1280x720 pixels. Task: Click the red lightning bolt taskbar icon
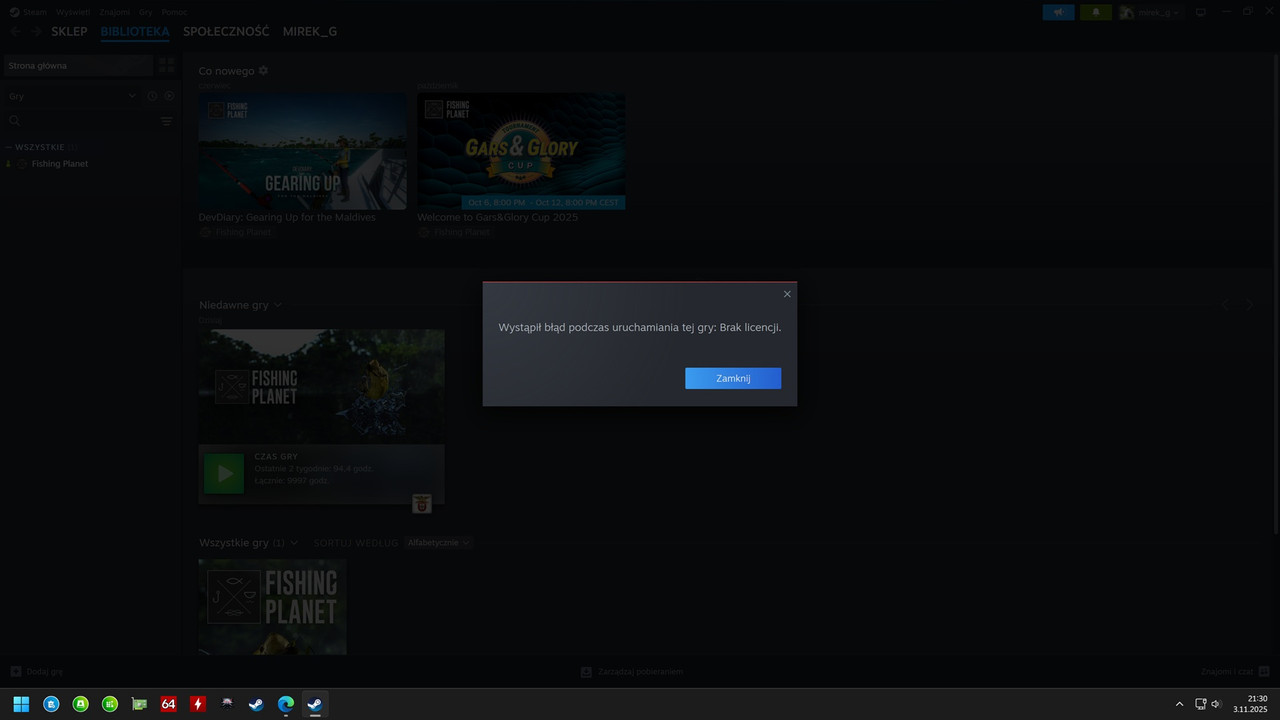click(x=198, y=704)
